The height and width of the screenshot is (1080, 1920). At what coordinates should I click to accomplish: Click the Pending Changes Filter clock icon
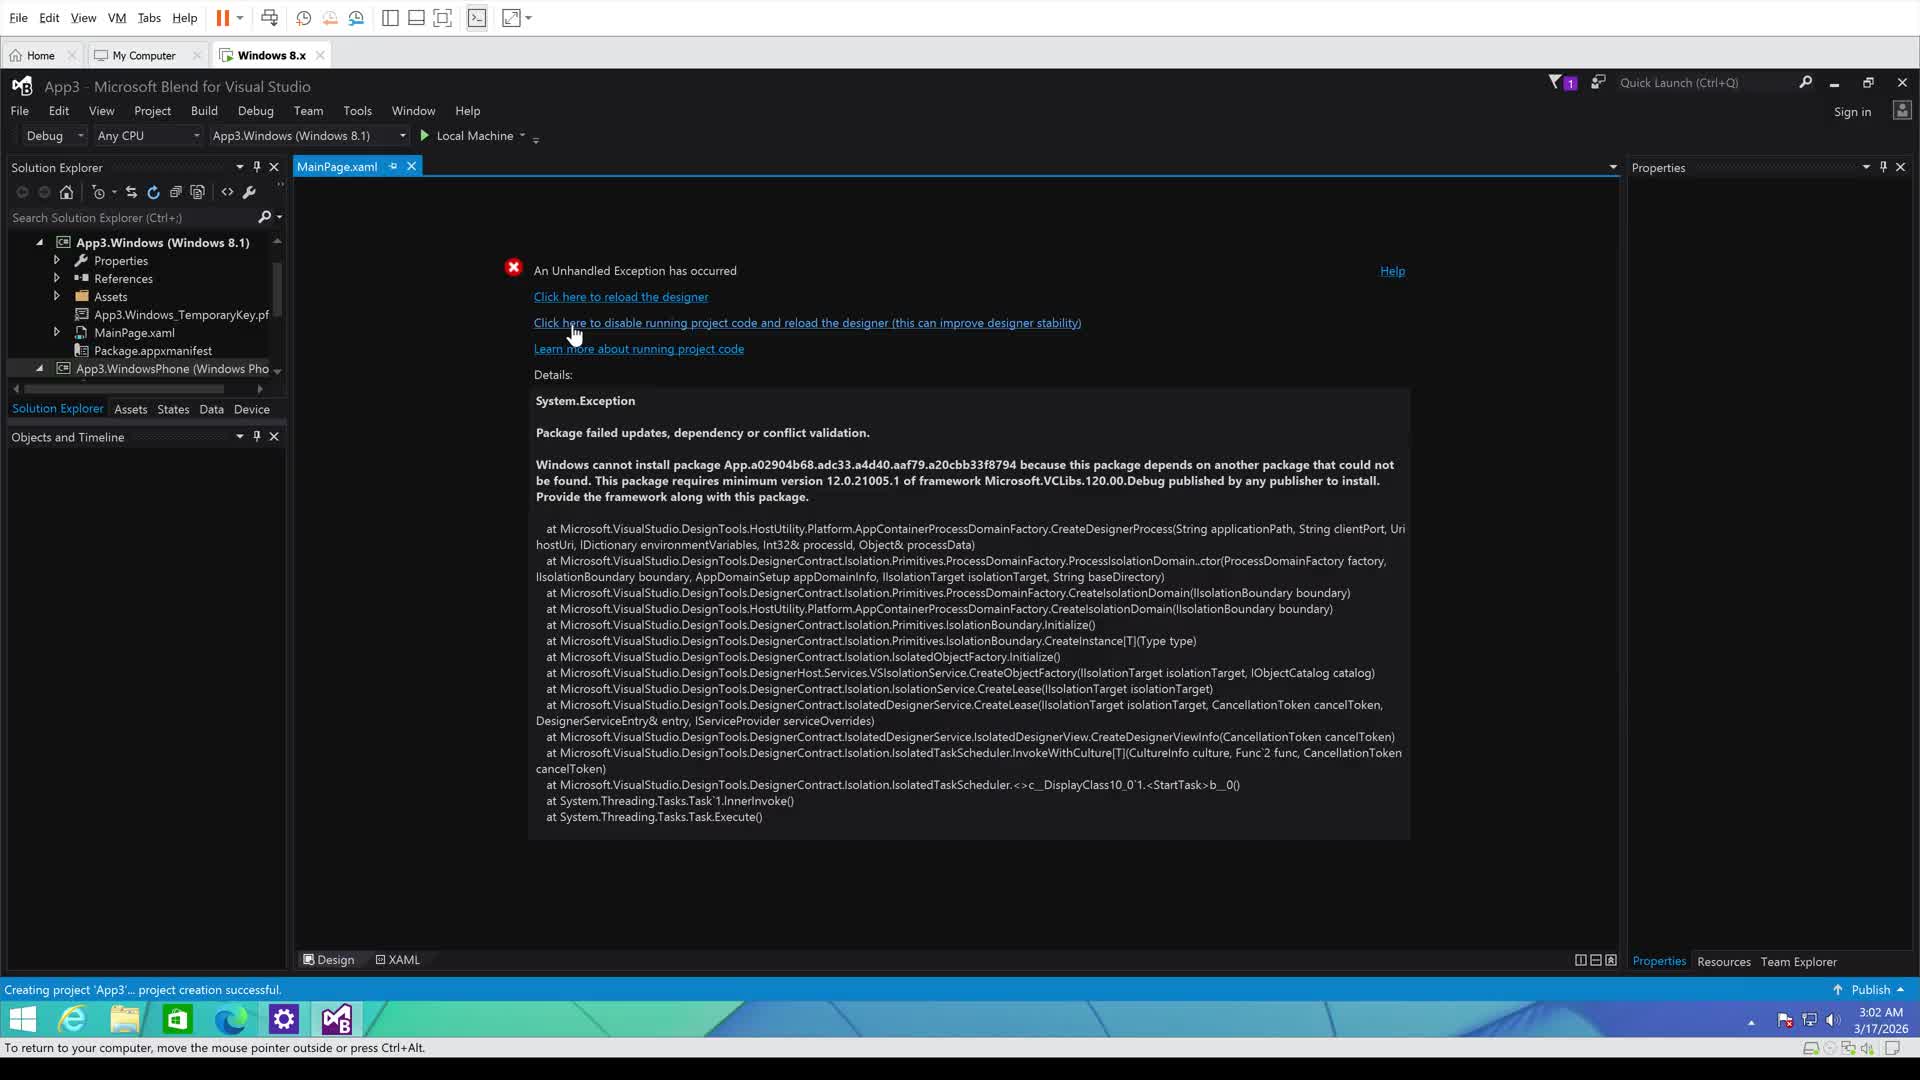coord(98,193)
